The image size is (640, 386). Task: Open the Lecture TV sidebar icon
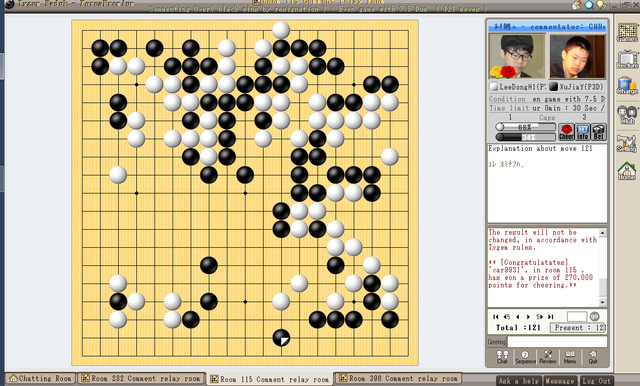click(x=627, y=60)
